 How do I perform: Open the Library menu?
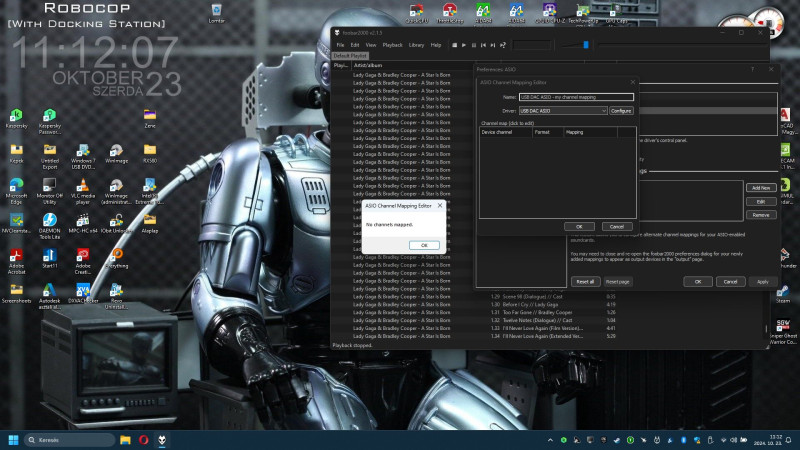(x=416, y=45)
